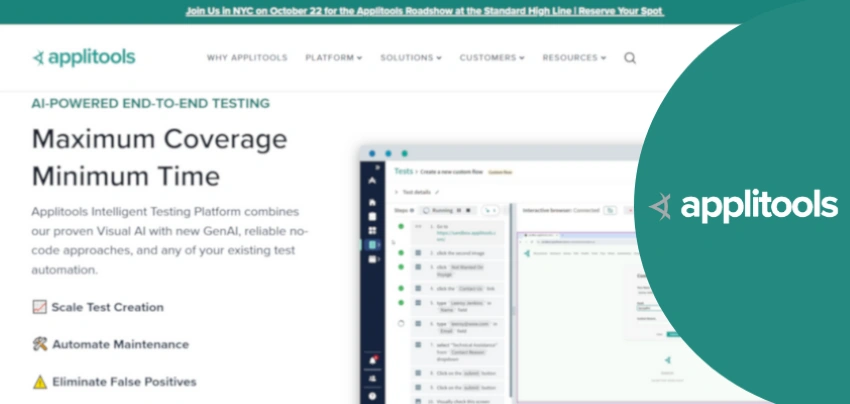
Task: Open the Applitools Roadshow announcement banner link
Action: pos(424,11)
